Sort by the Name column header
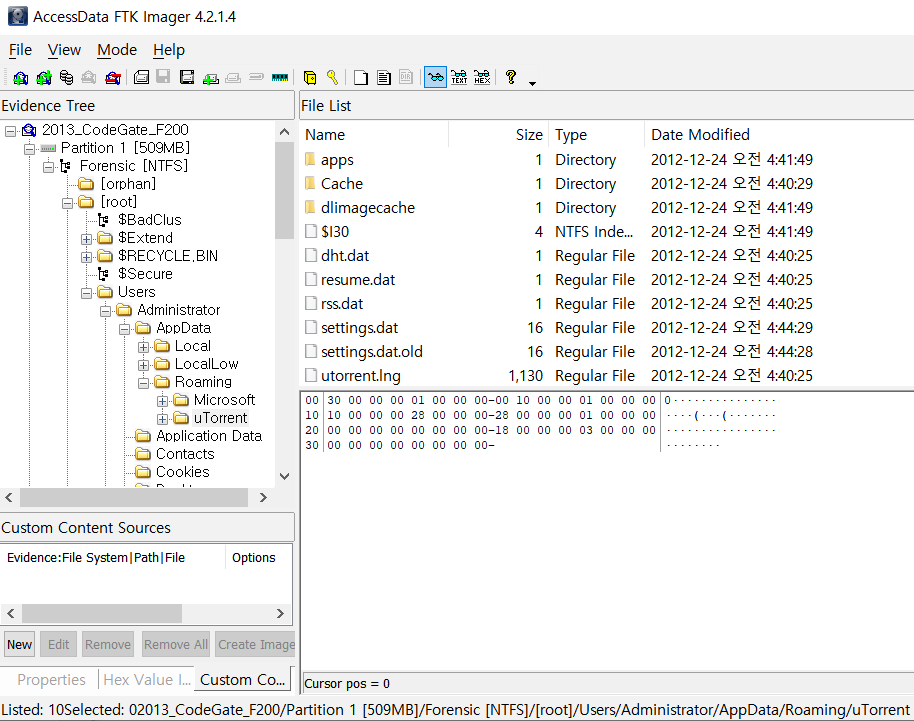This screenshot has height=721, width=914. [374, 135]
